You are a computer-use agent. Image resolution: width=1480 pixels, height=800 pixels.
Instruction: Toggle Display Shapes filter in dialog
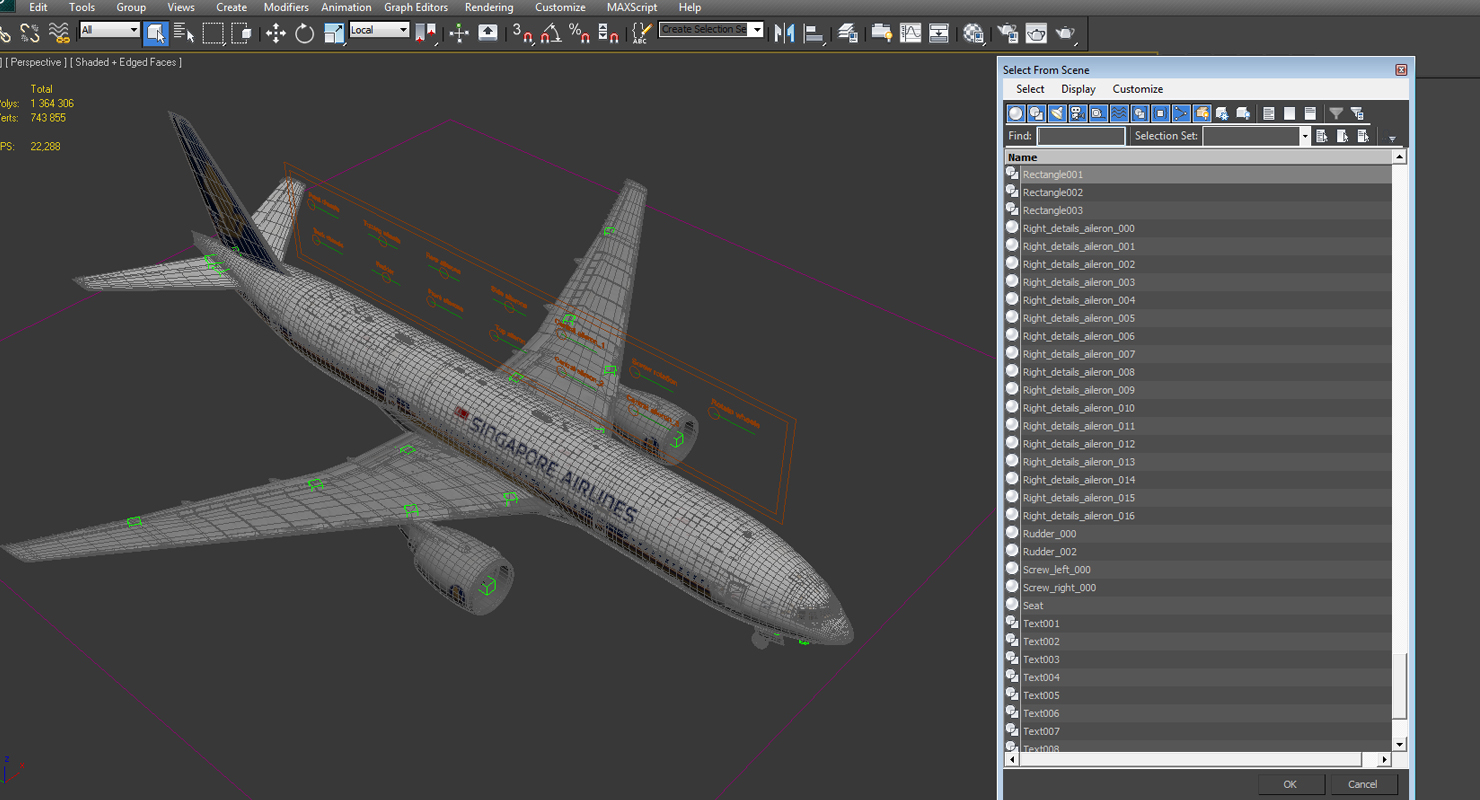pyautogui.click(x=1037, y=113)
